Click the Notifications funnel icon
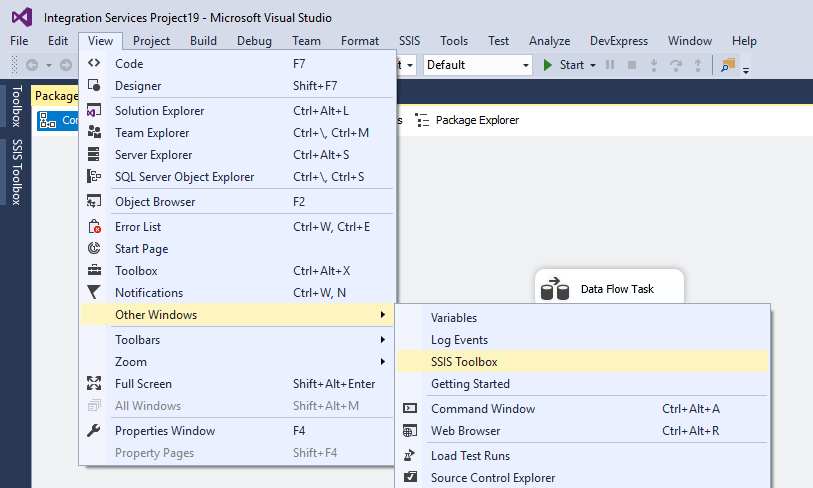The width and height of the screenshot is (813, 488). (x=94, y=292)
